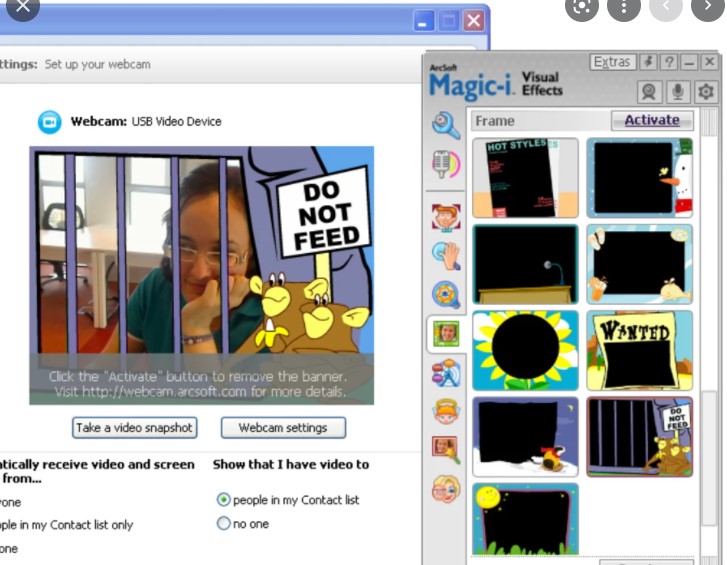Choose the snowy night sledding frame thumbnail
Screen dimensions: 727x565
tap(525, 437)
